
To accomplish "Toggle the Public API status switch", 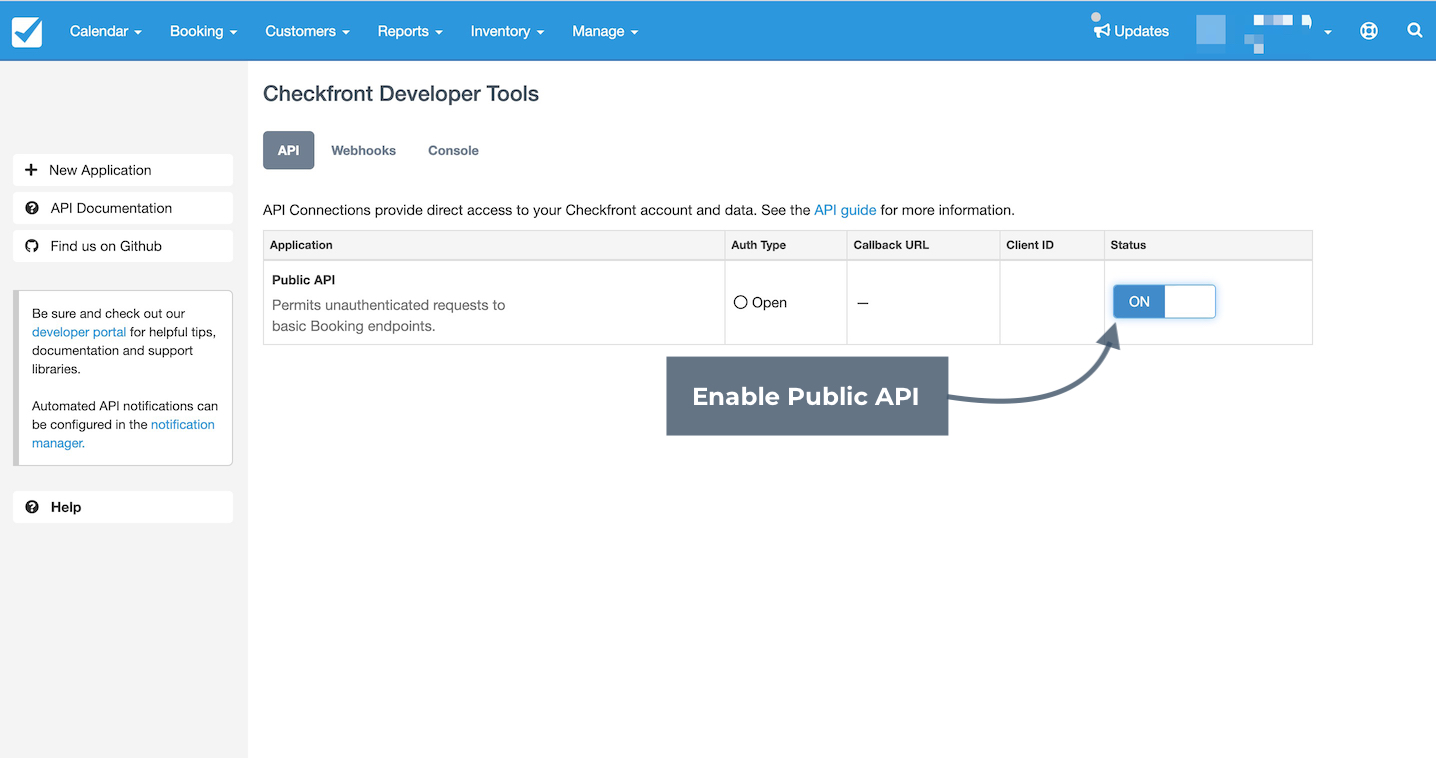I will 1164,301.
